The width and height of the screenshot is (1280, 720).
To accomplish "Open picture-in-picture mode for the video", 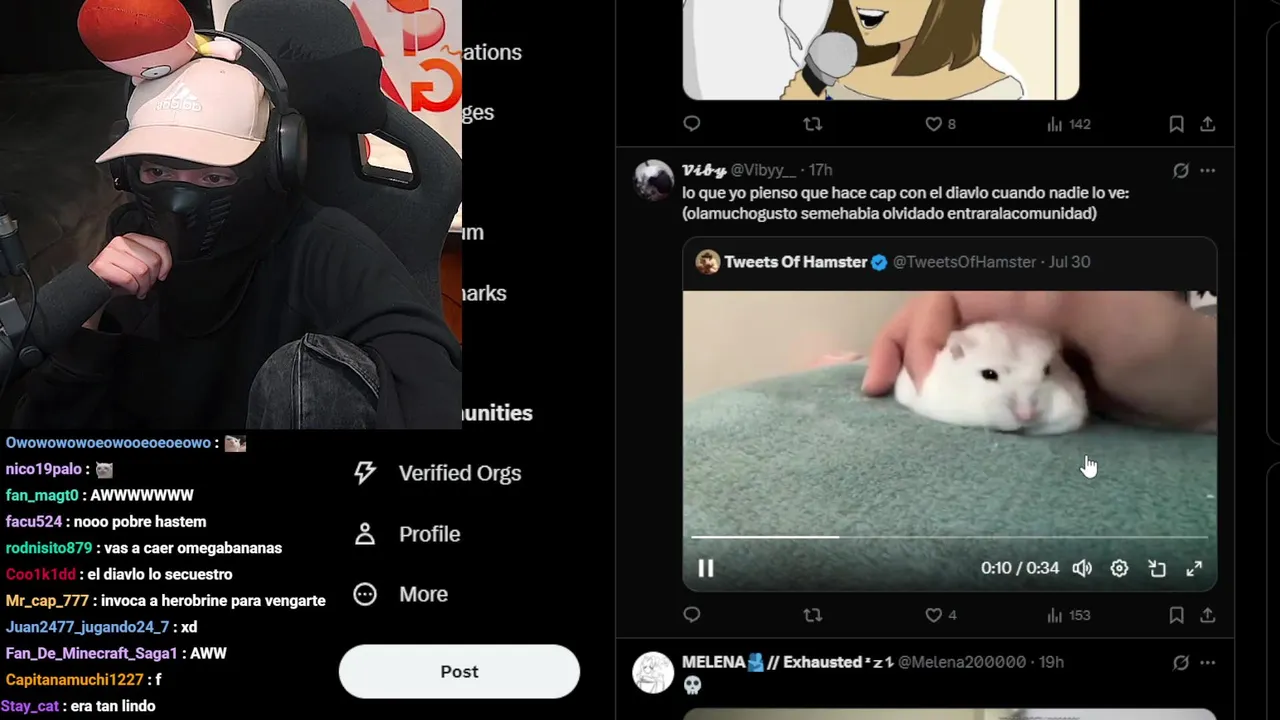I will coord(1157,568).
